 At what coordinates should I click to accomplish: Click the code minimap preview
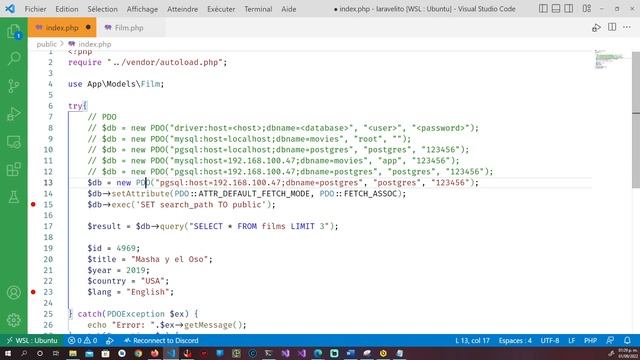coord(609,60)
